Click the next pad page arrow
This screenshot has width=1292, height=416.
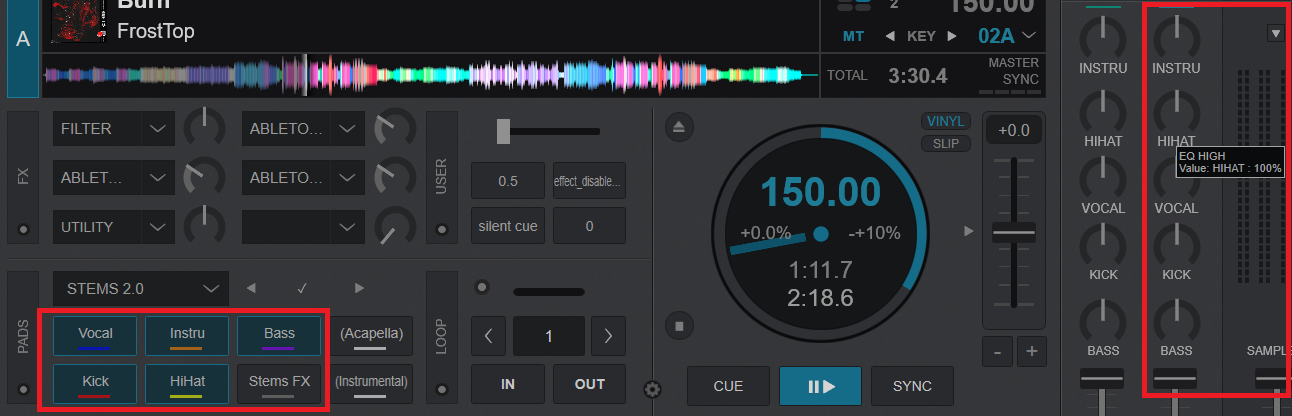click(x=359, y=289)
